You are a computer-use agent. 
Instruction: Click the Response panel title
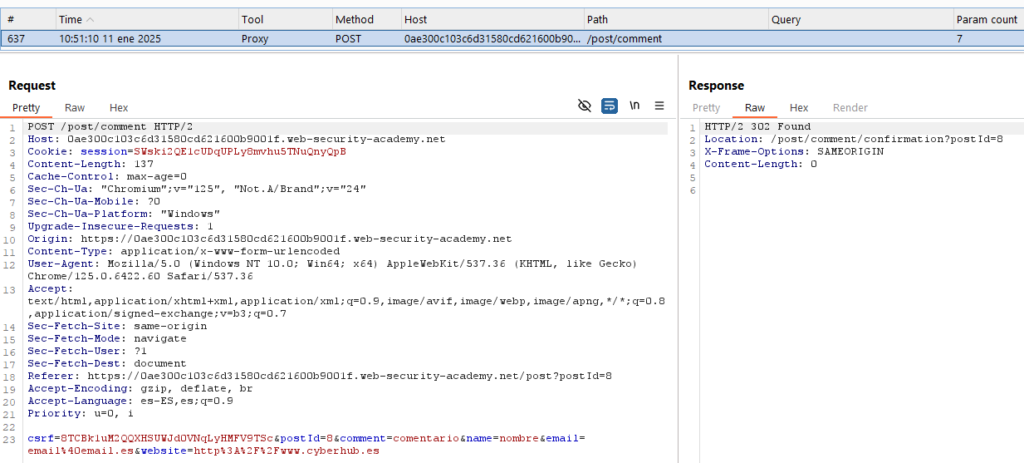[716, 86]
